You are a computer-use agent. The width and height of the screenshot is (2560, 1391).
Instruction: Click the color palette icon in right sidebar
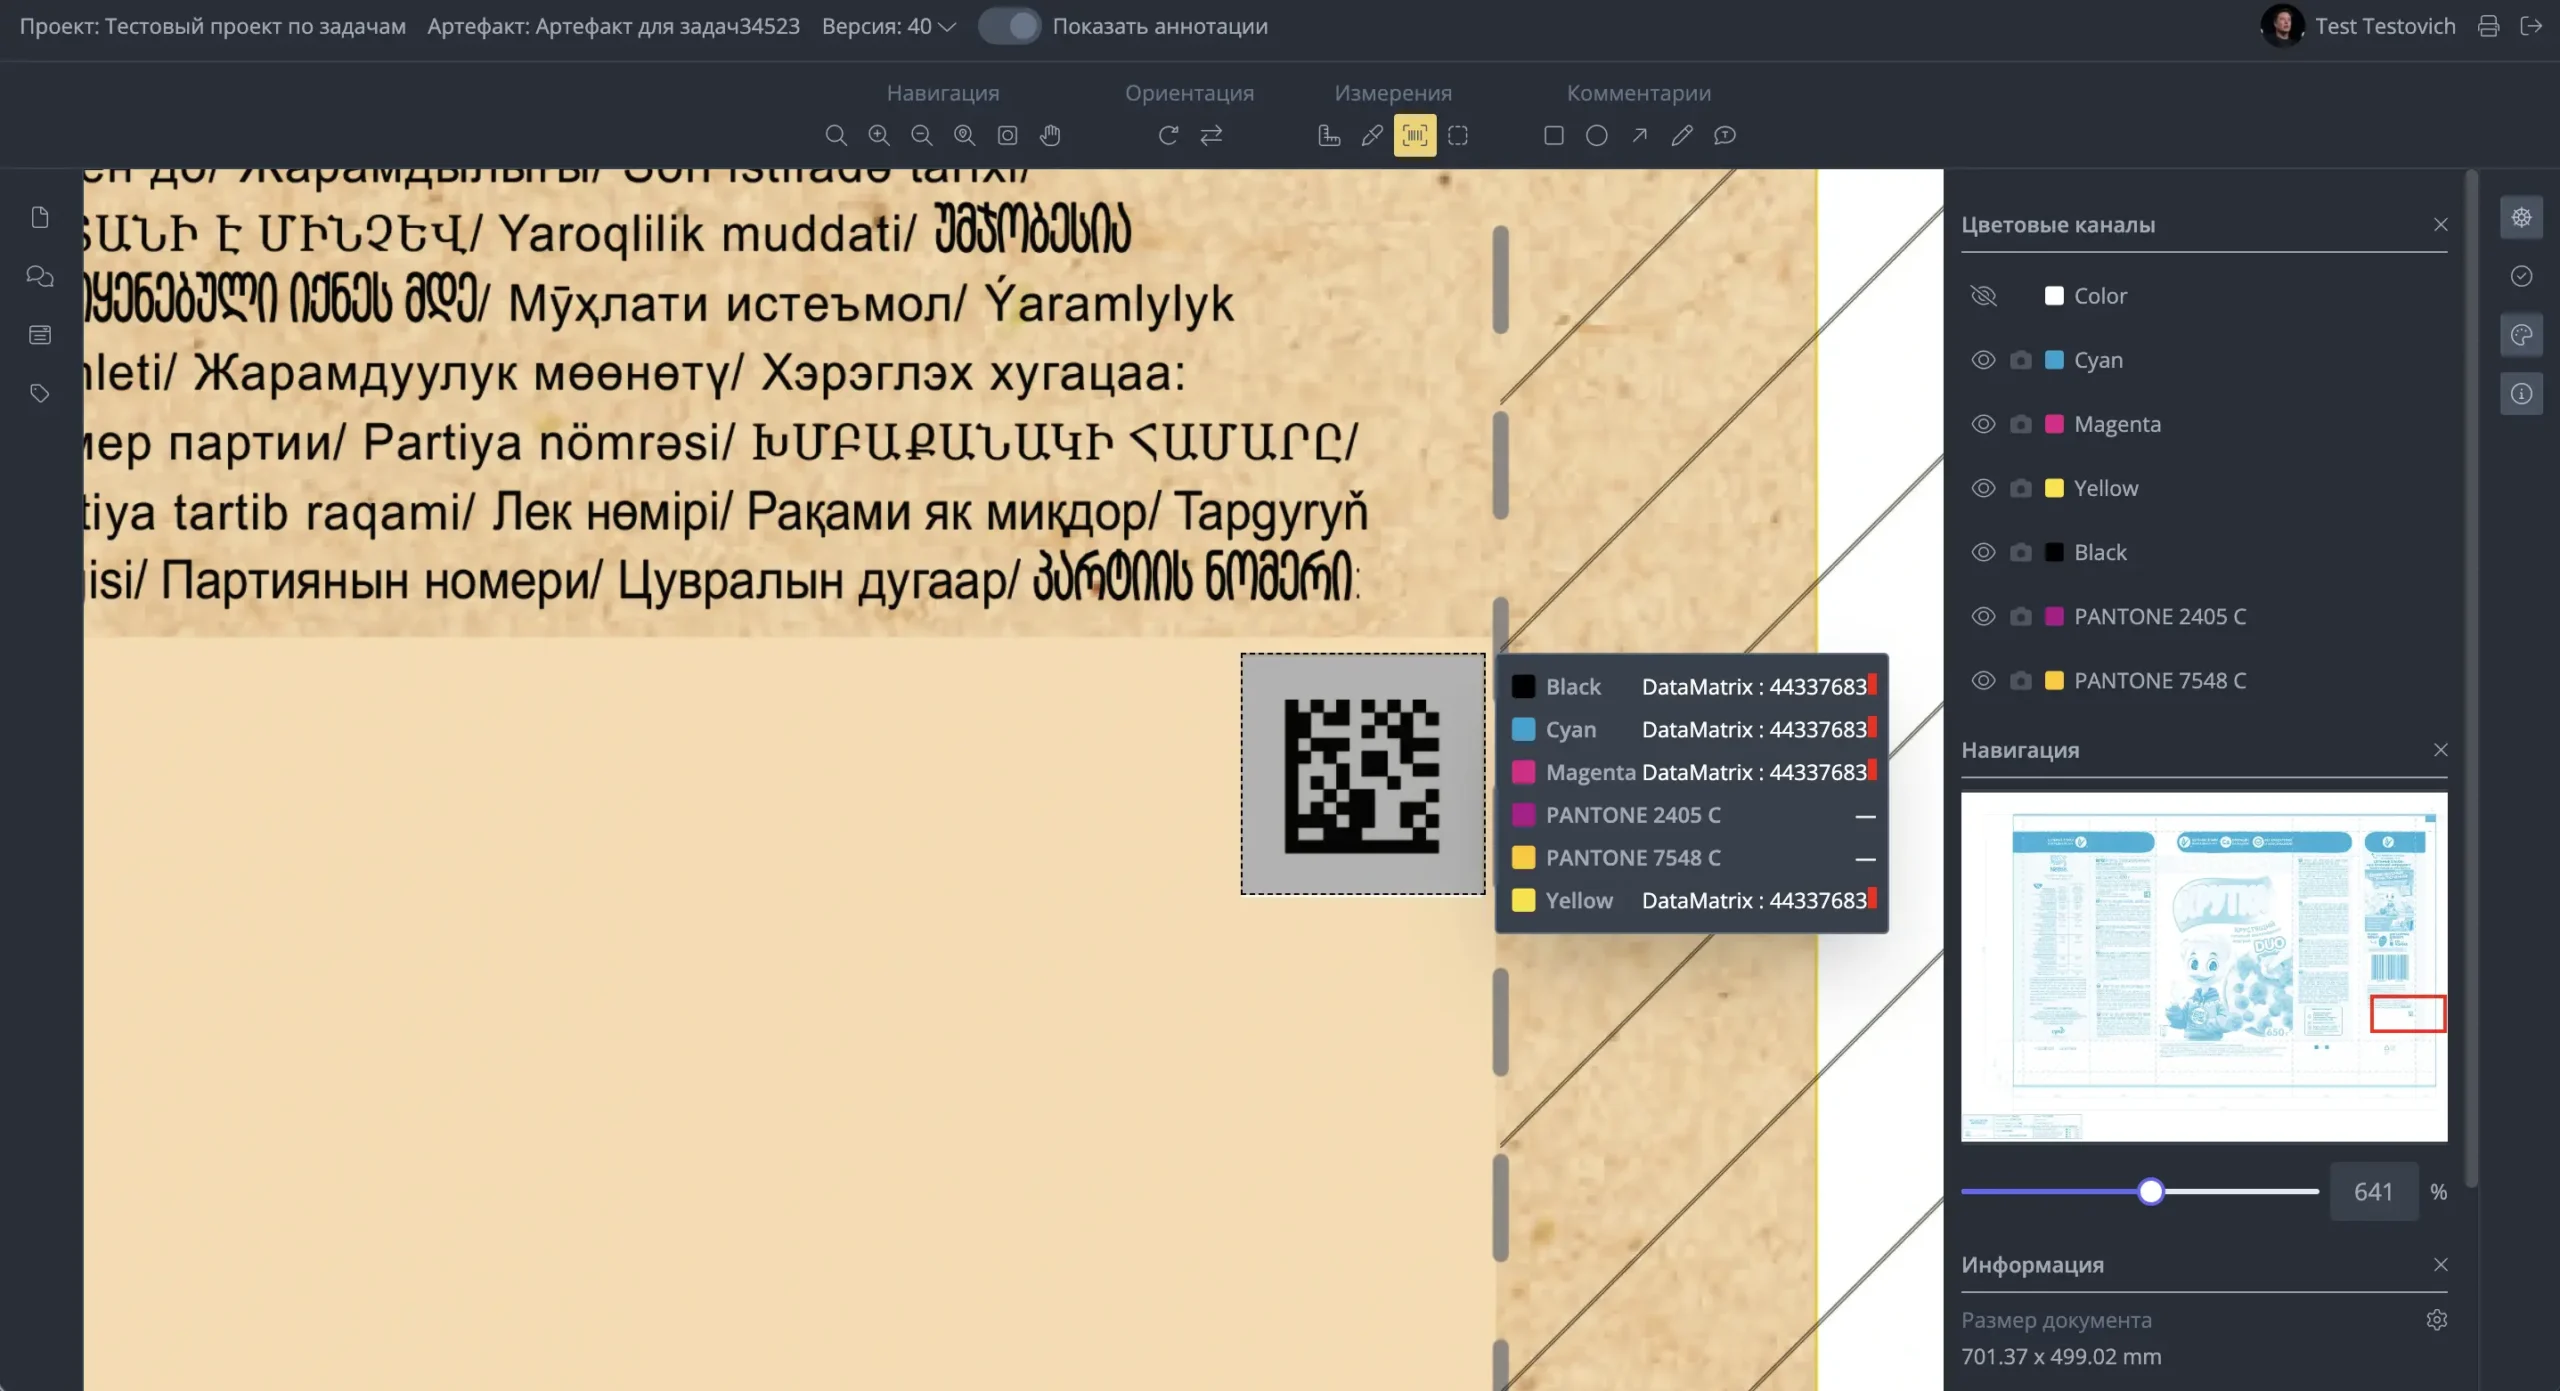(x=2522, y=335)
